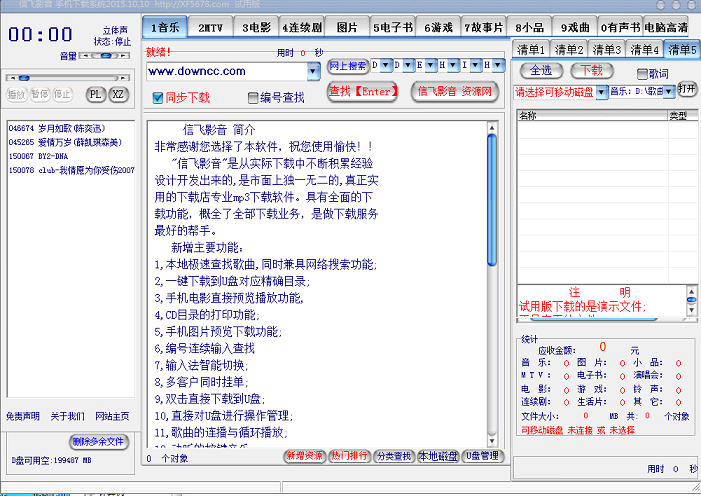Click the 新增资源 button
The height and width of the screenshot is (496, 701).
(304, 456)
